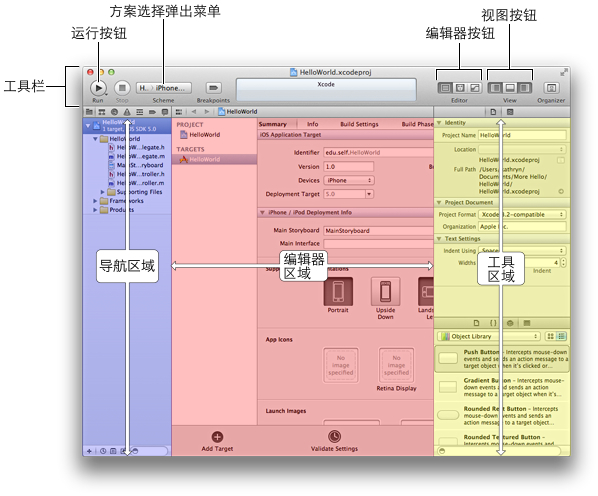
Task: Select HelloWorld under PROJECT
Action: click(x=201, y=135)
